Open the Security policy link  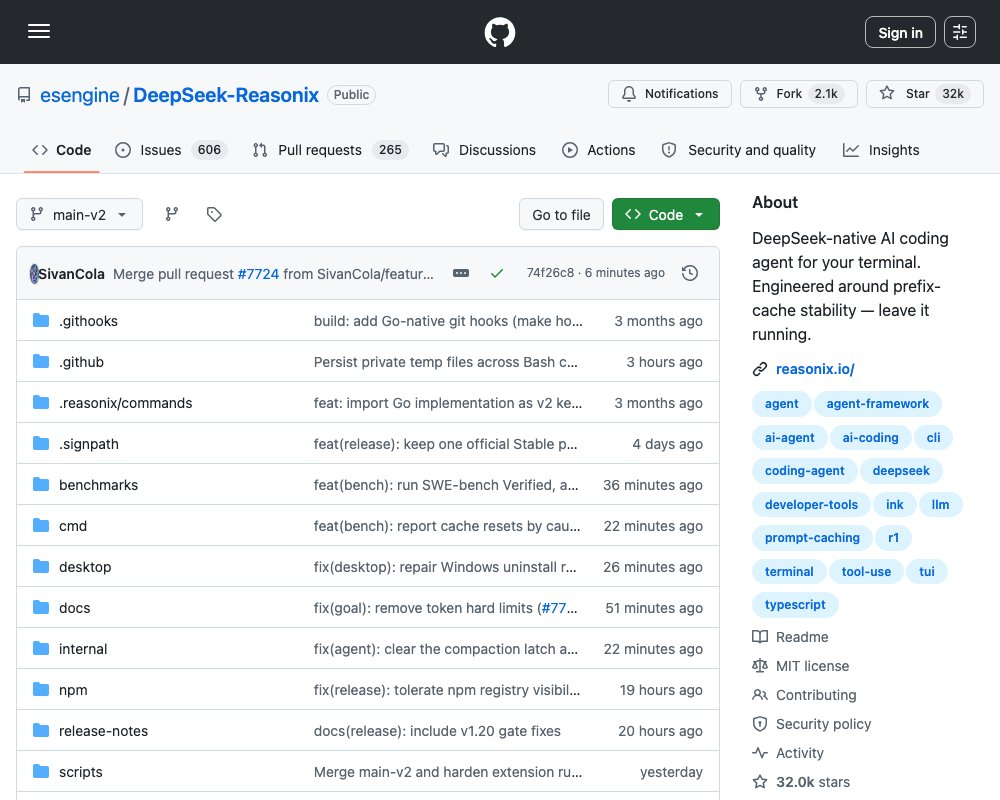(812, 724)
